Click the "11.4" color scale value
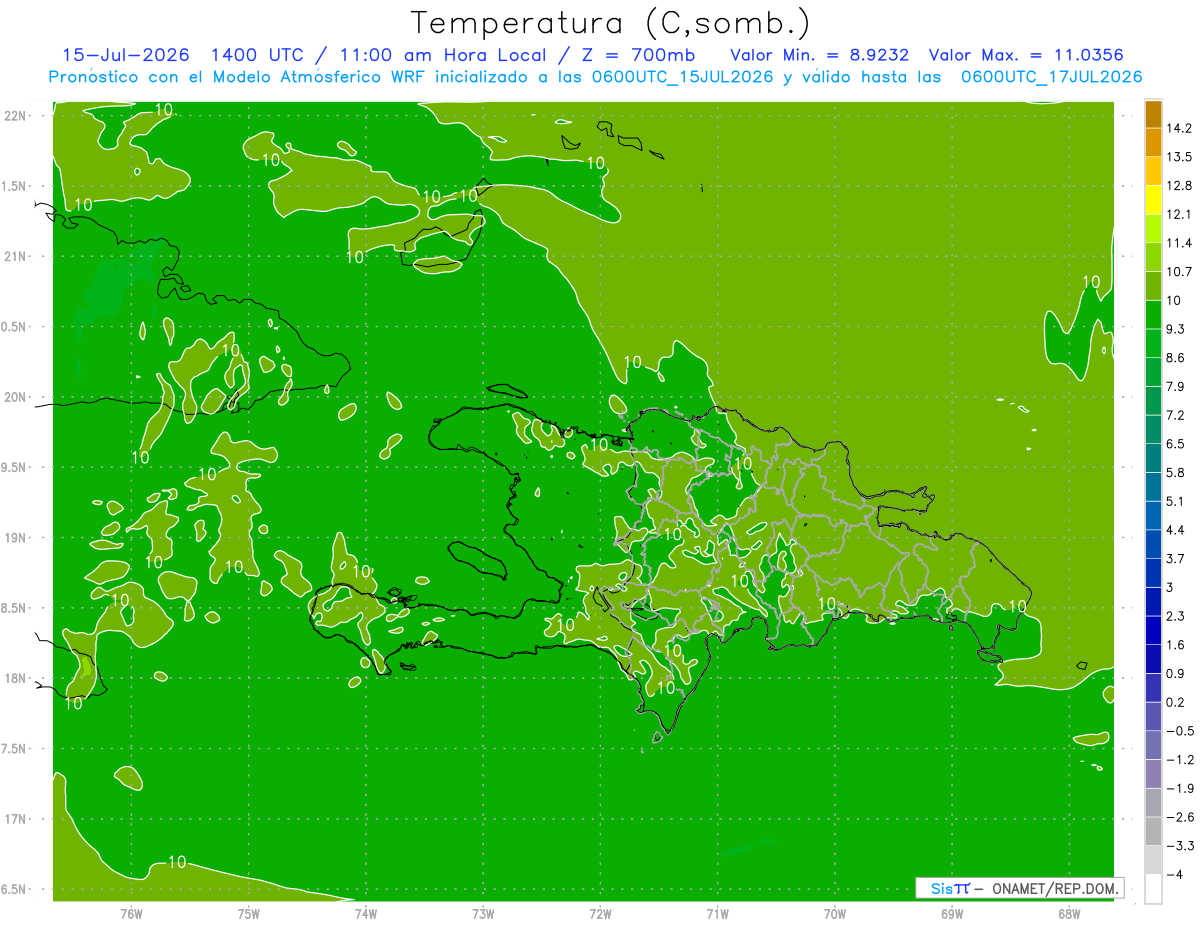This screenshot has height=927, width=1200. pos(1179,243)
